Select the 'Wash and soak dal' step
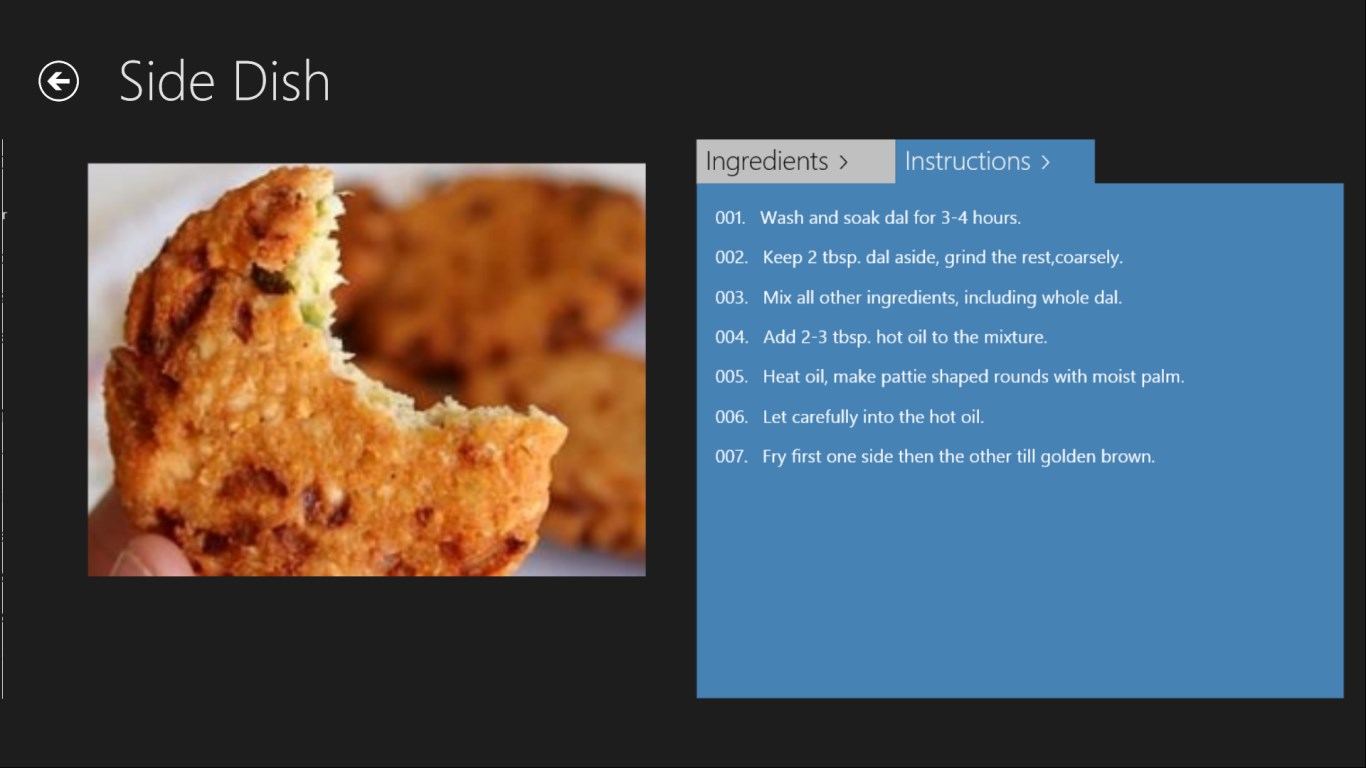Viewport: 1366px width, 768px height. (x=890, y=217)
